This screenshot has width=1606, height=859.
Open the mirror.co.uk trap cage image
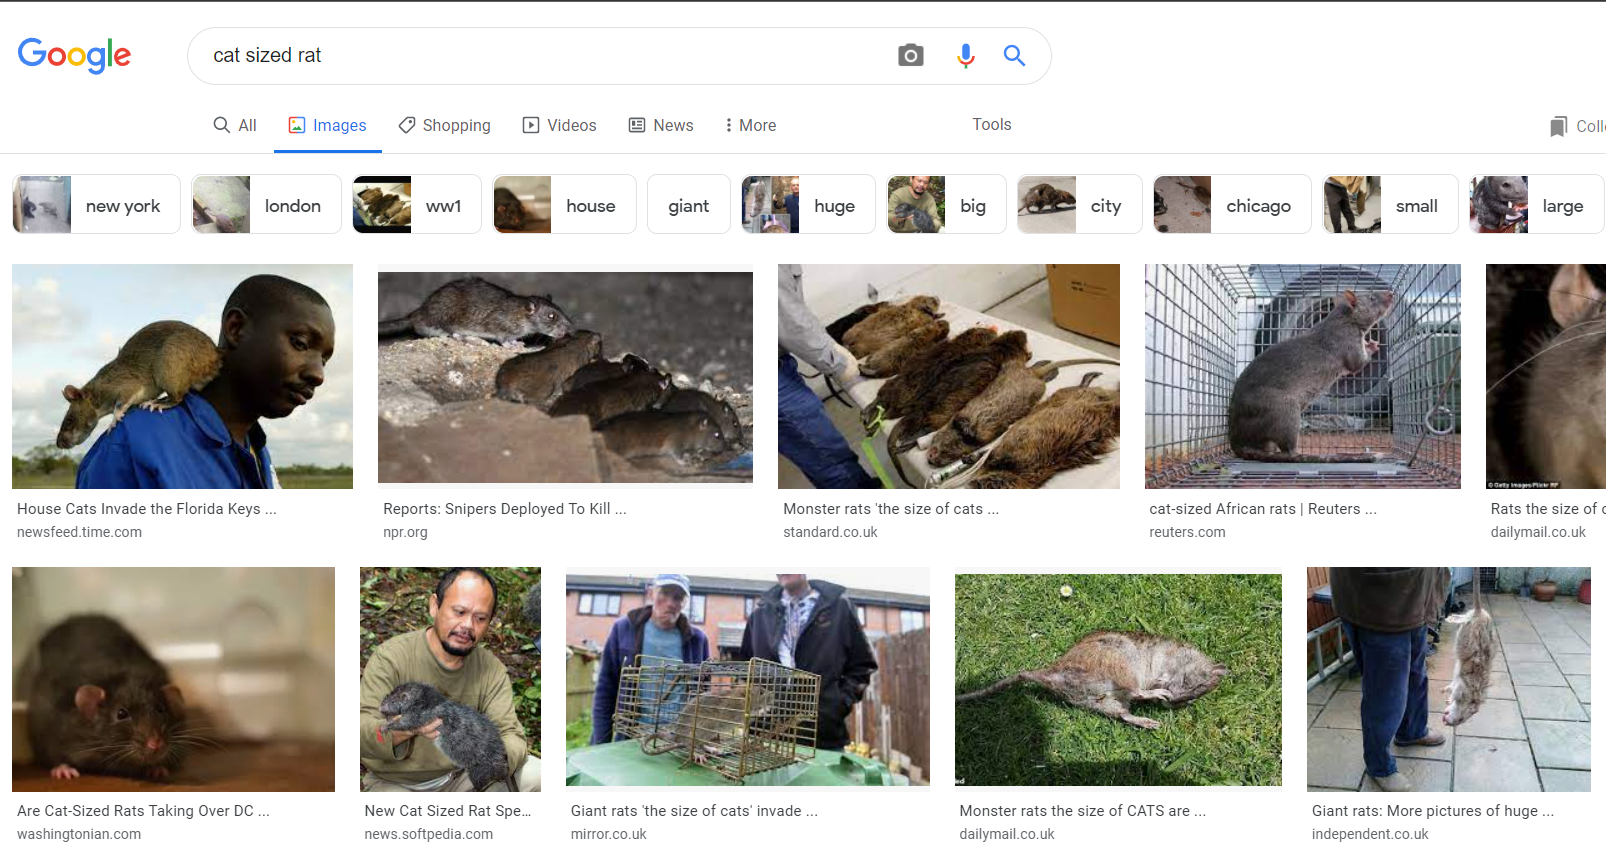coord(748,679)
